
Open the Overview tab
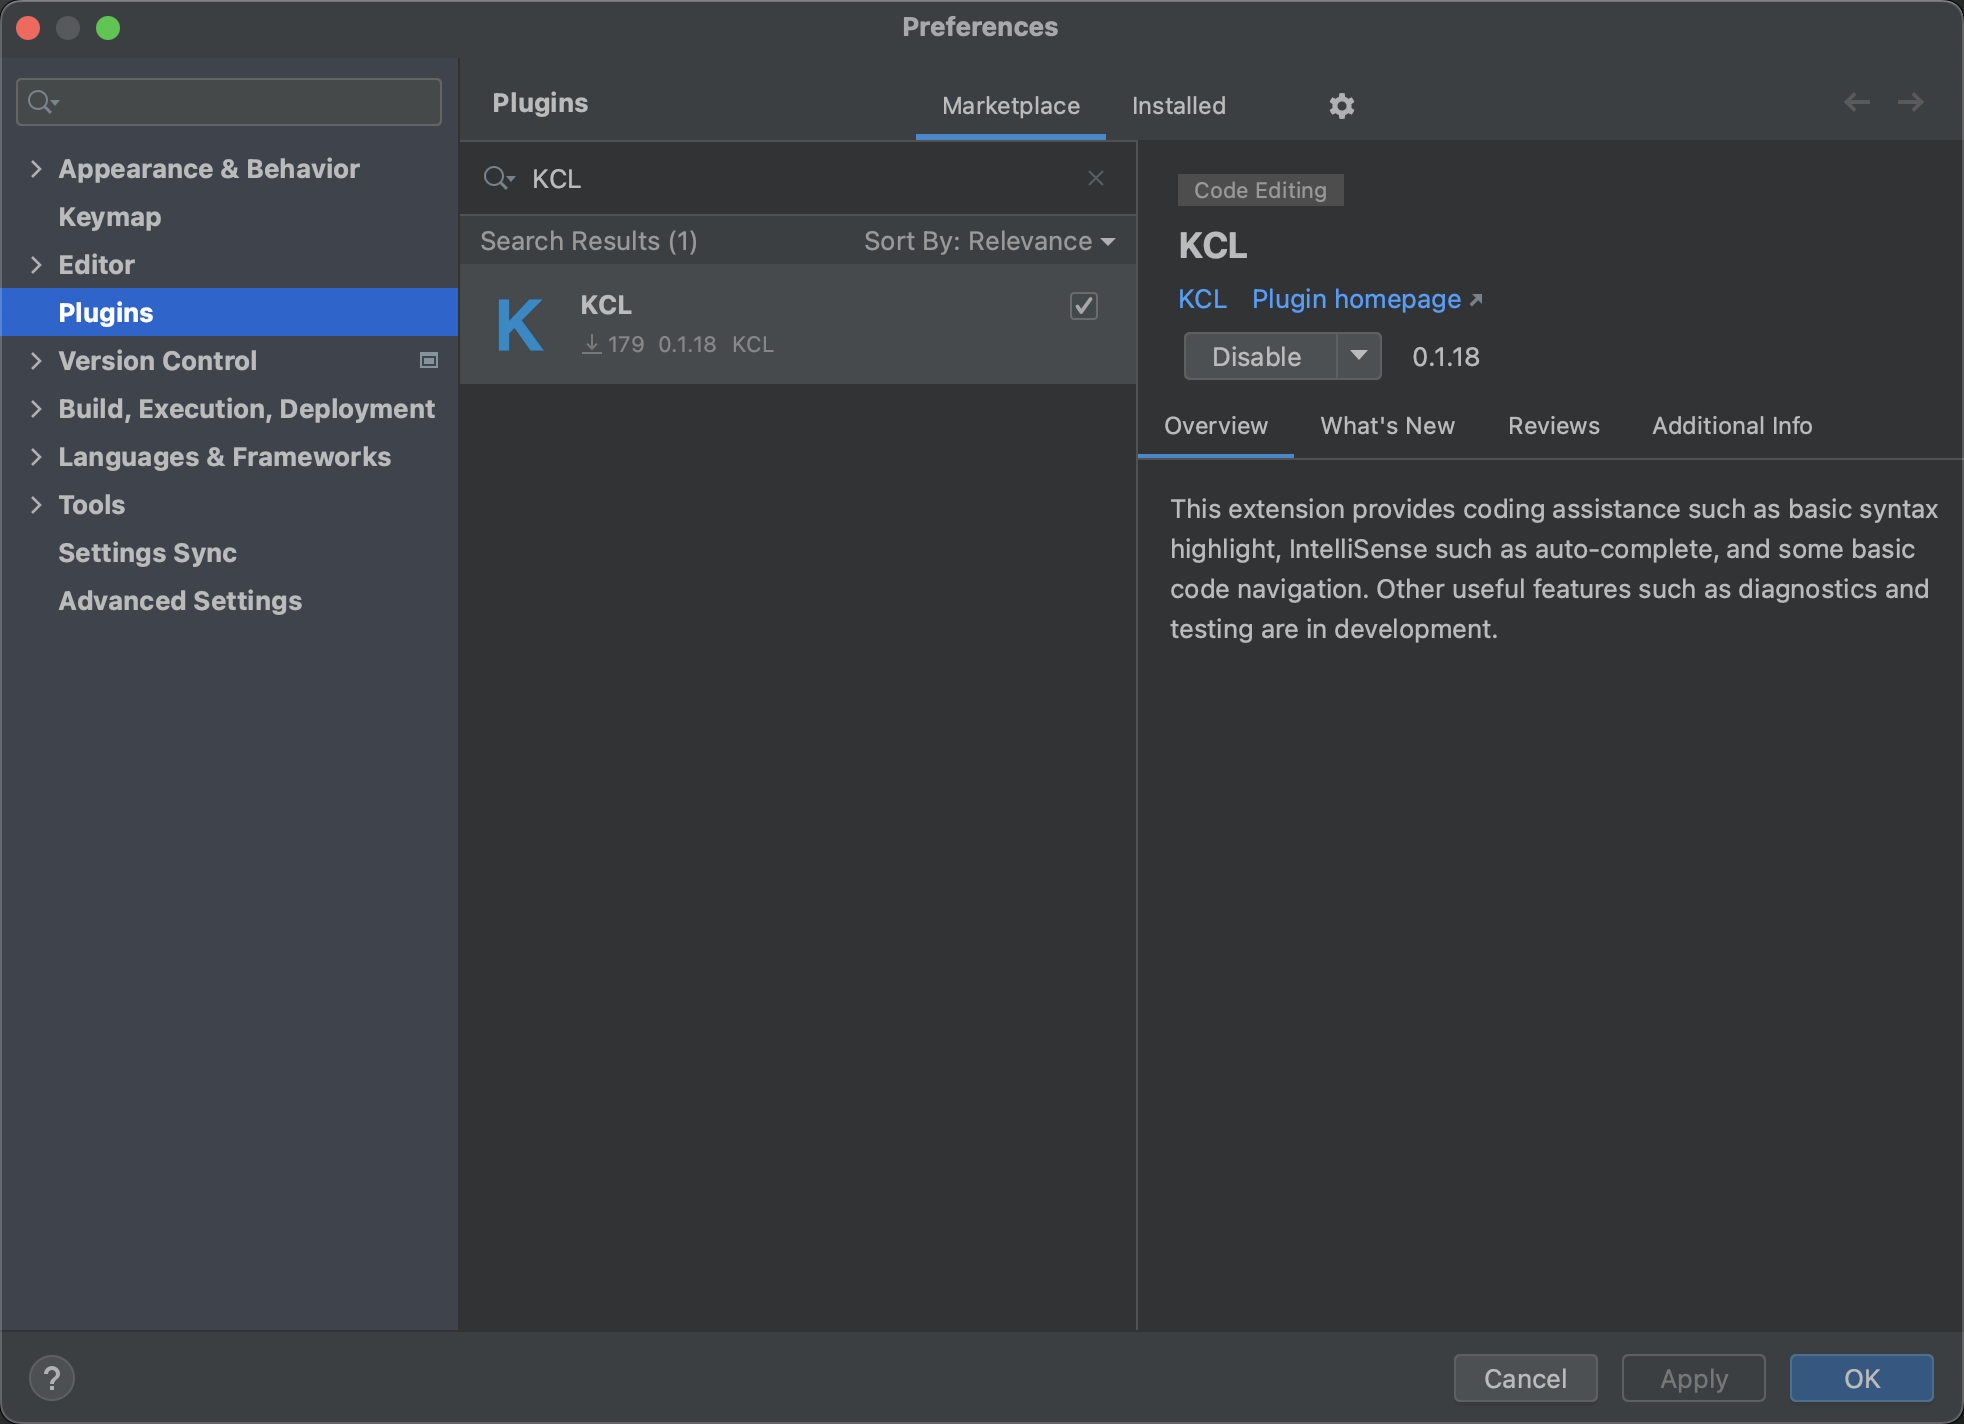click(x=1216, y=426)
